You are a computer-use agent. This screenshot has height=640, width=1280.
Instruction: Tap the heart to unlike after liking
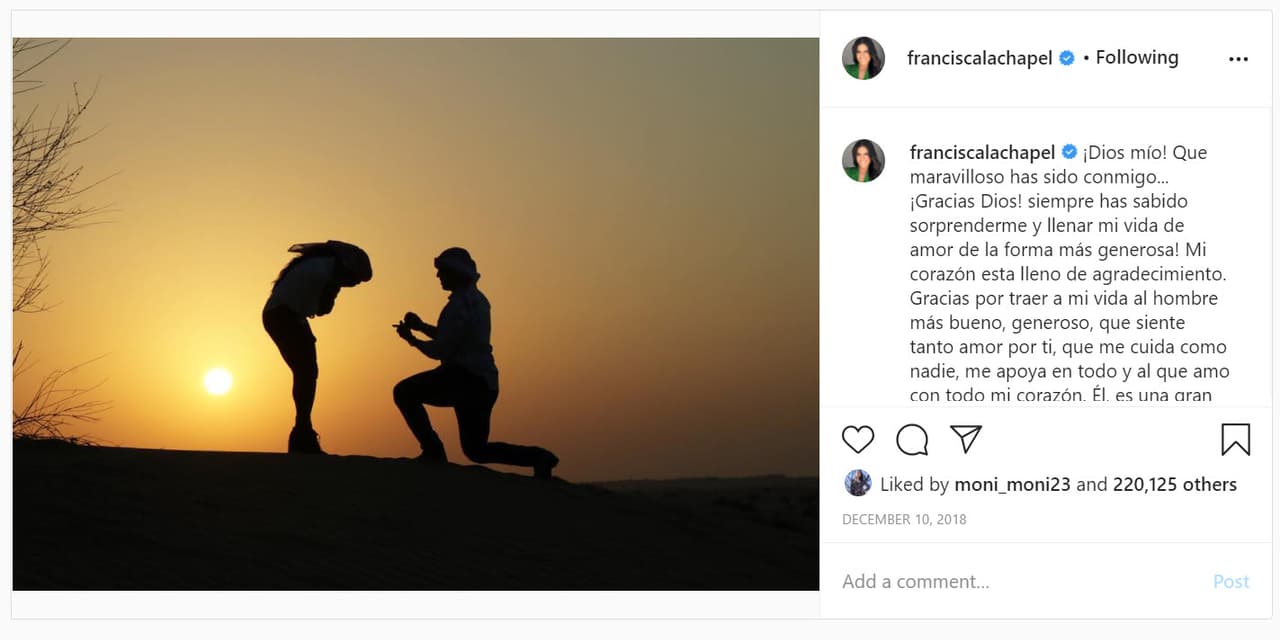pyautogui.click(x=857, y=439)
